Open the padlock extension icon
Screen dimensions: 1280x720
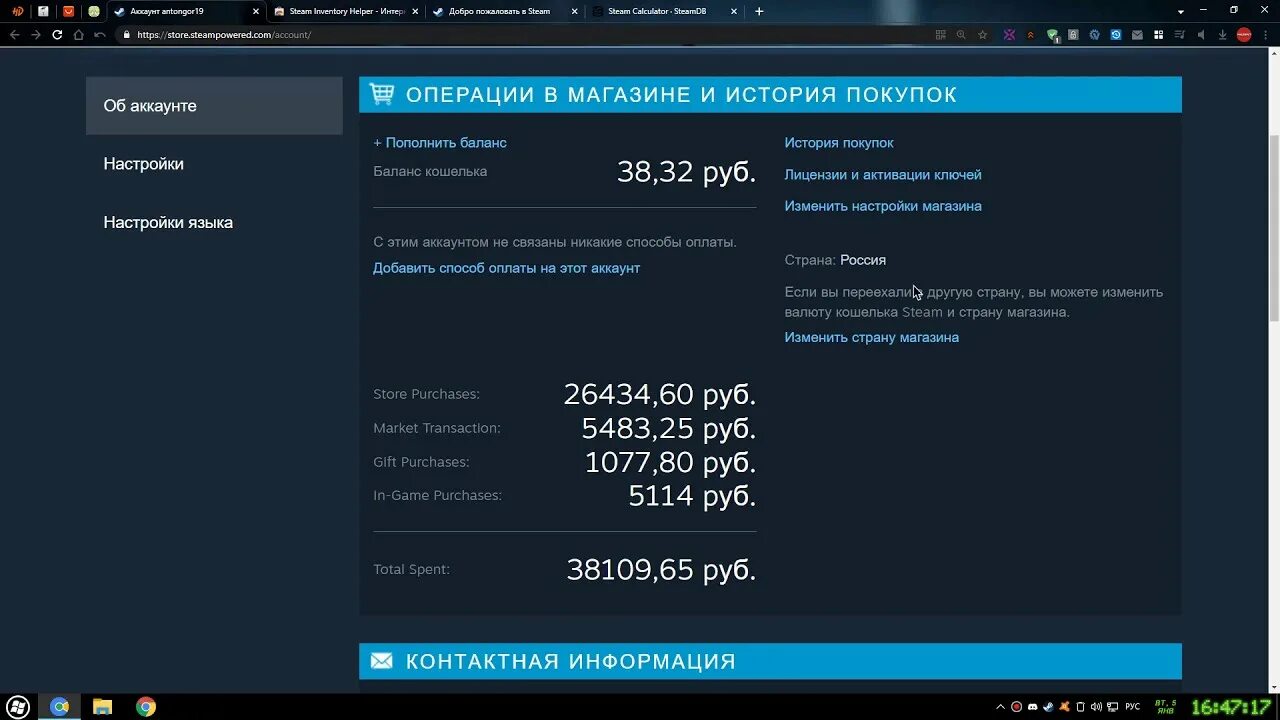pyautogui.click(x=1073, y=34)
